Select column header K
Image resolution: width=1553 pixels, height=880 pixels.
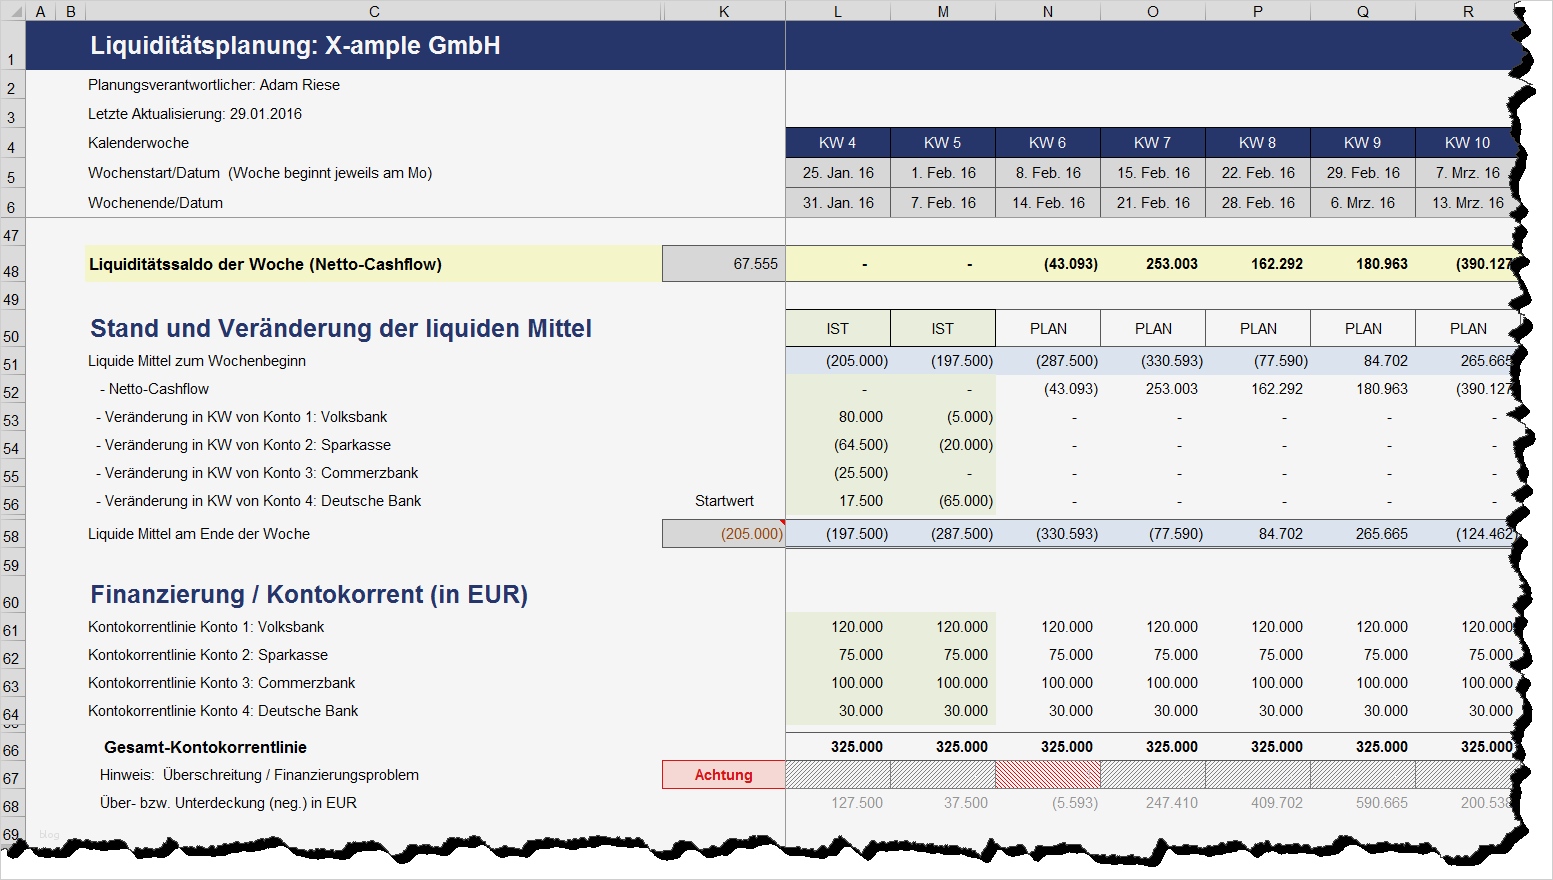723,10
